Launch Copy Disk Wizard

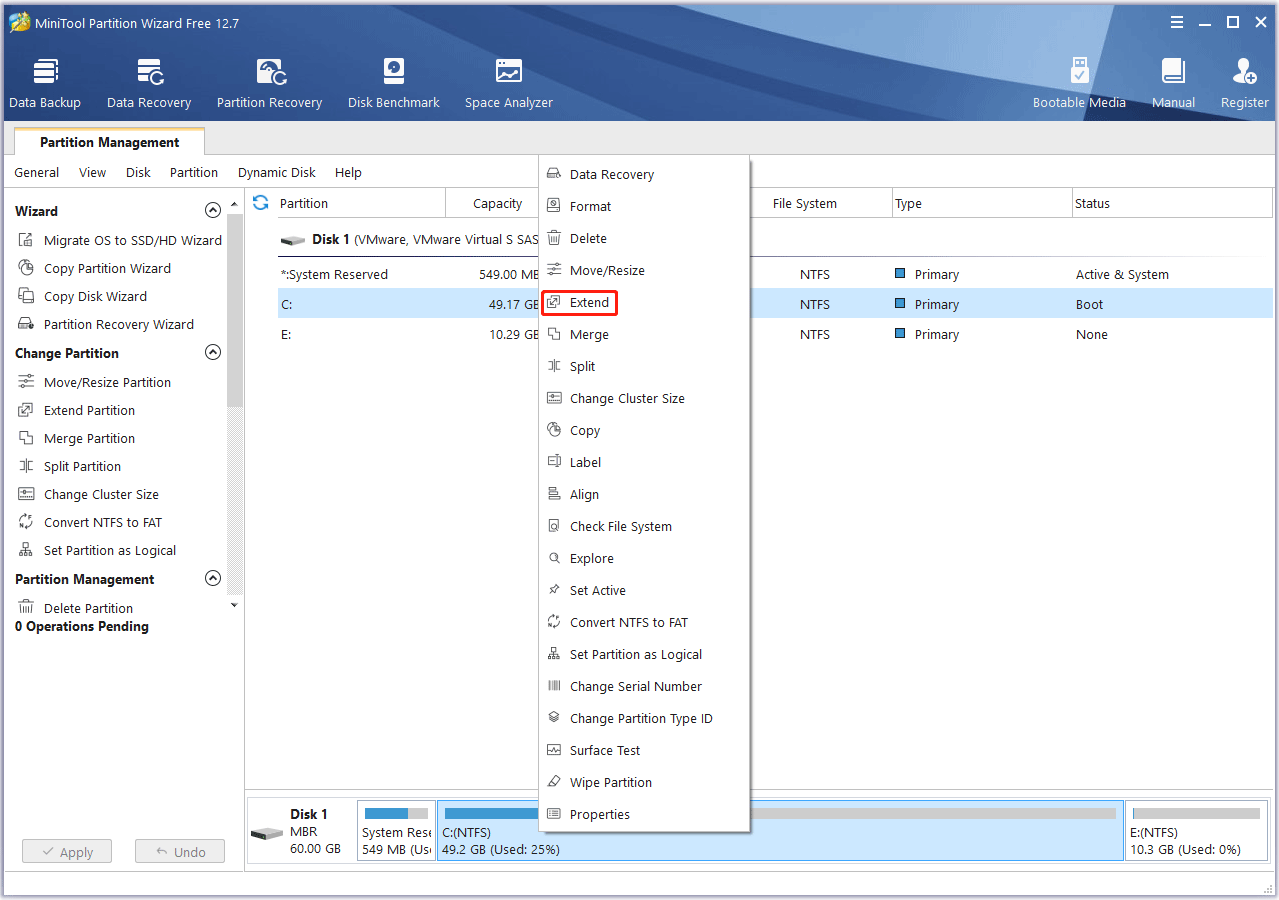click(83, 296)
